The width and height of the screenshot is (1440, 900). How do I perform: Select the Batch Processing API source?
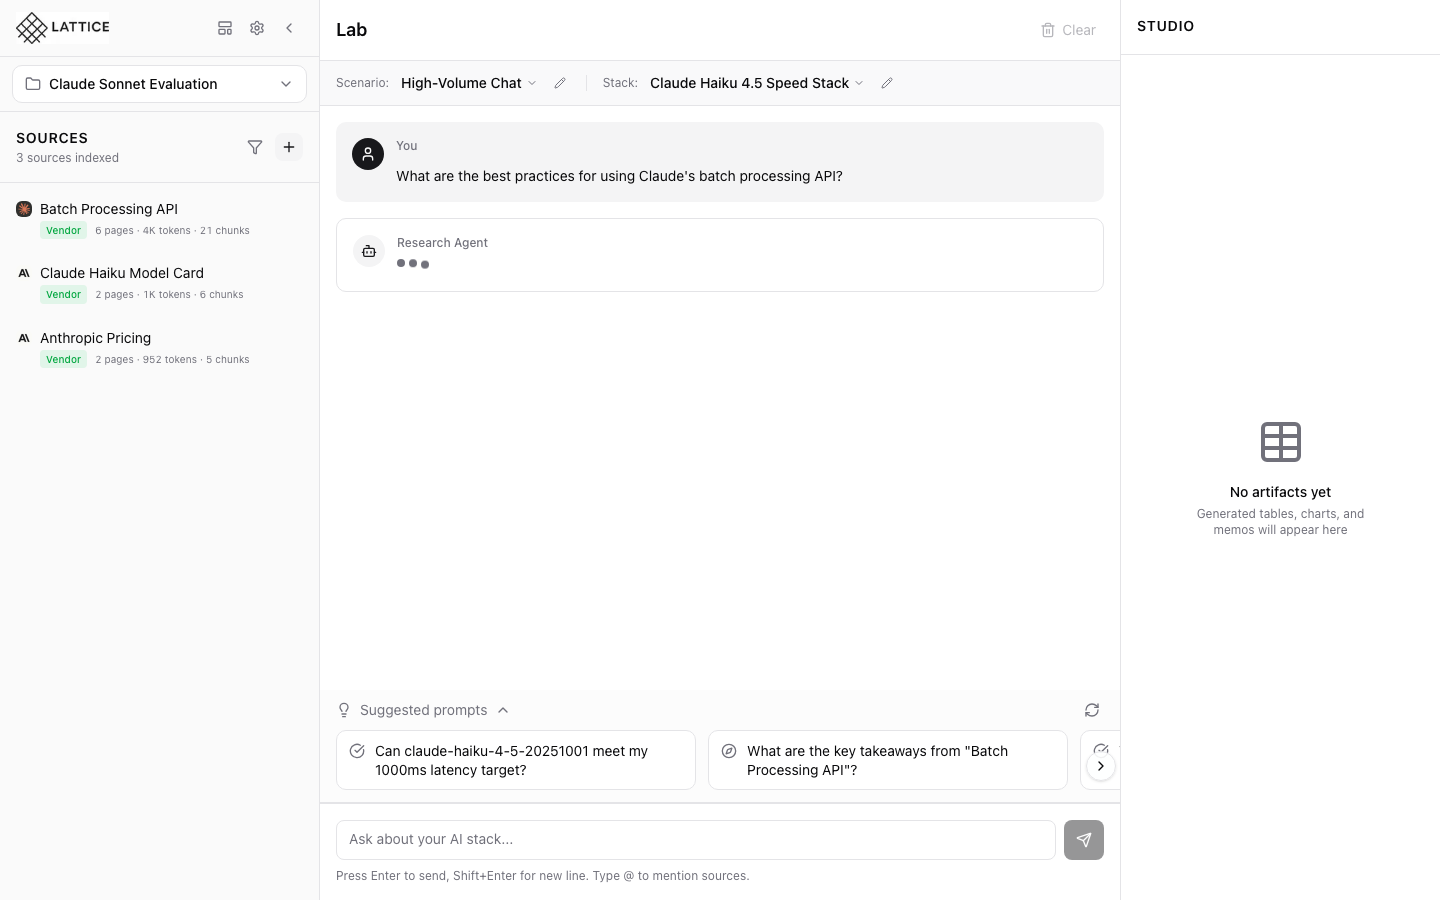coord(109,209)
